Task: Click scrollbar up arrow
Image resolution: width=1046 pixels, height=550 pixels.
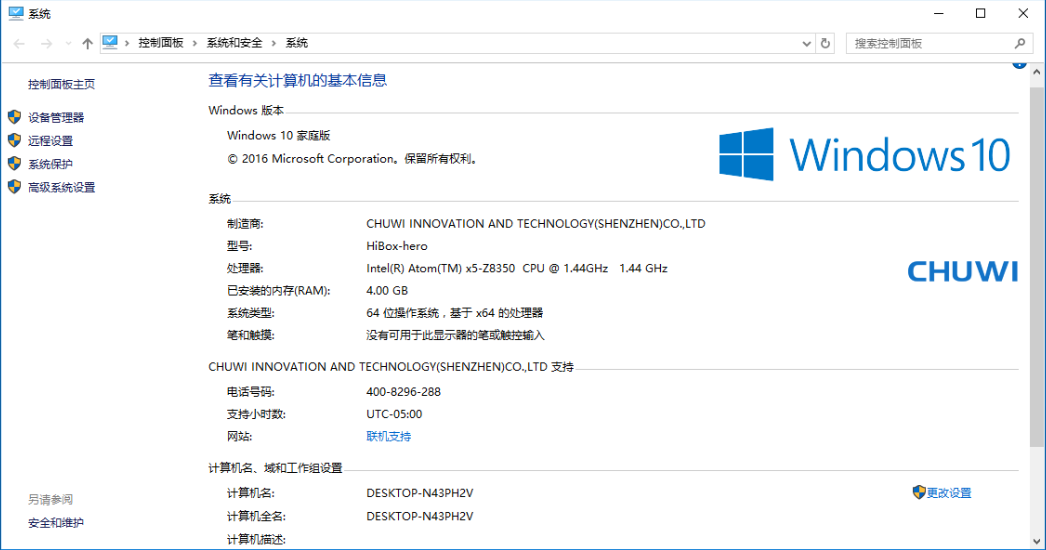Action: 1037,72
